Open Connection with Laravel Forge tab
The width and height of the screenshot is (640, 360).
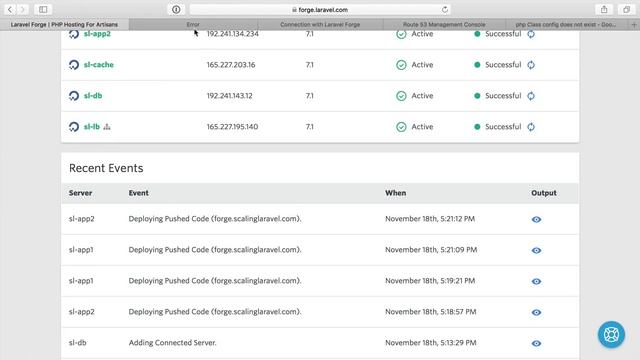(320, 24)
